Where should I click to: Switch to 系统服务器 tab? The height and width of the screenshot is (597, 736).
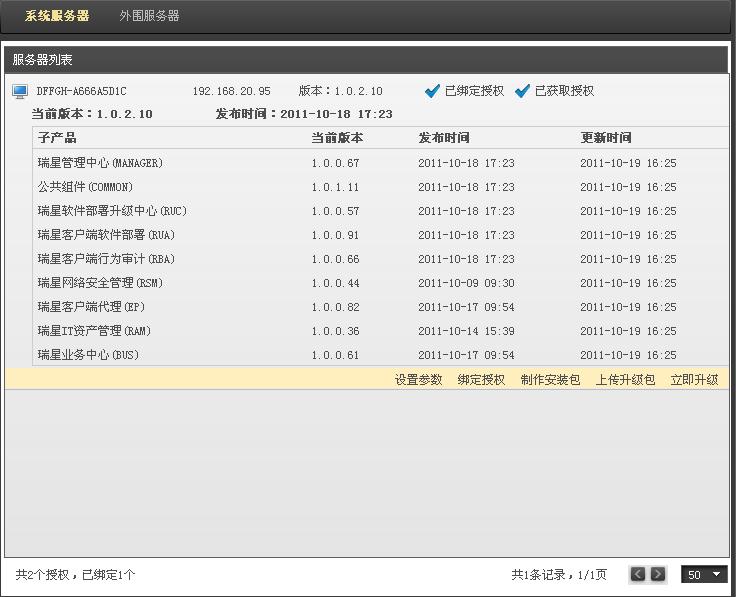click(57, 15)
